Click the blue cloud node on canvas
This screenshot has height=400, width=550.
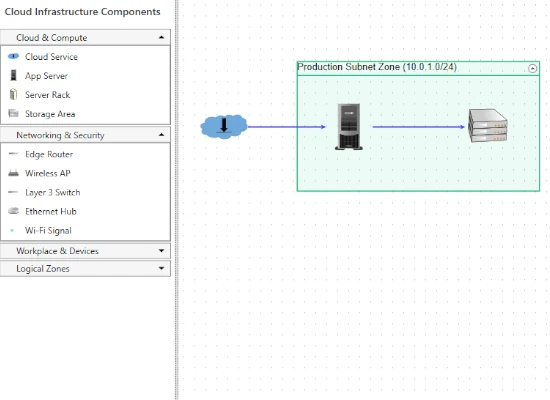tap(224, 126)
